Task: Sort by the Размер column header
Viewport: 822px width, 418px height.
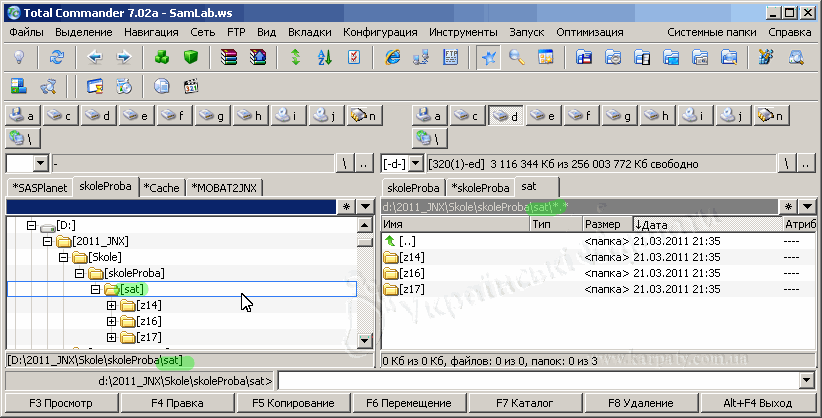Action: (607, 224)
